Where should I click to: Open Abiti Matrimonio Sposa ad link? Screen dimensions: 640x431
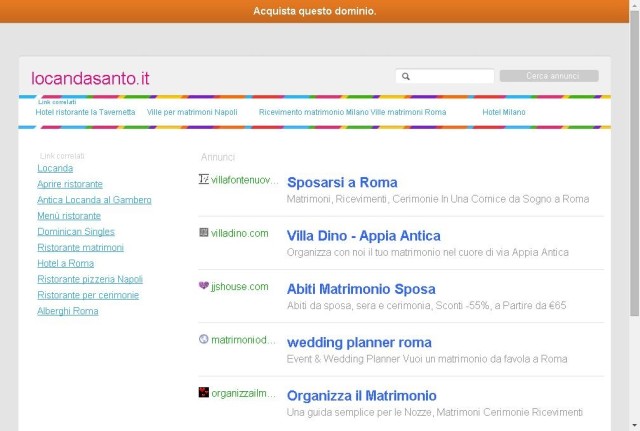tap(361, 289)
